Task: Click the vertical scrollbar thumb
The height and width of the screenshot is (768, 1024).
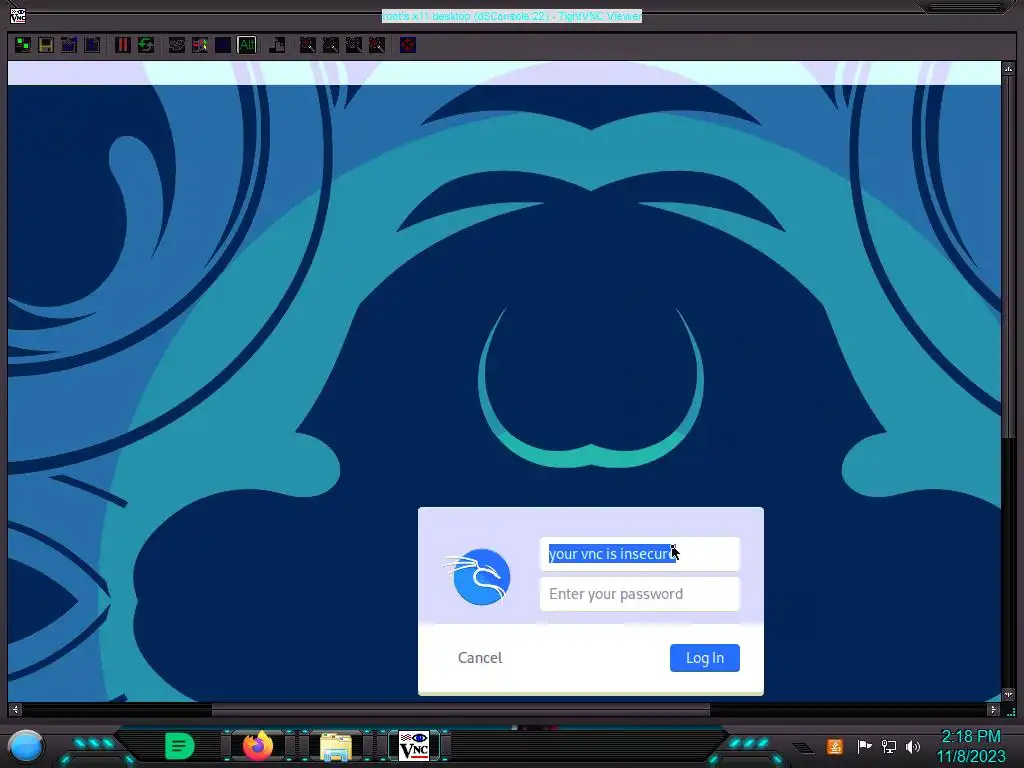Action: pos(1008,256)
